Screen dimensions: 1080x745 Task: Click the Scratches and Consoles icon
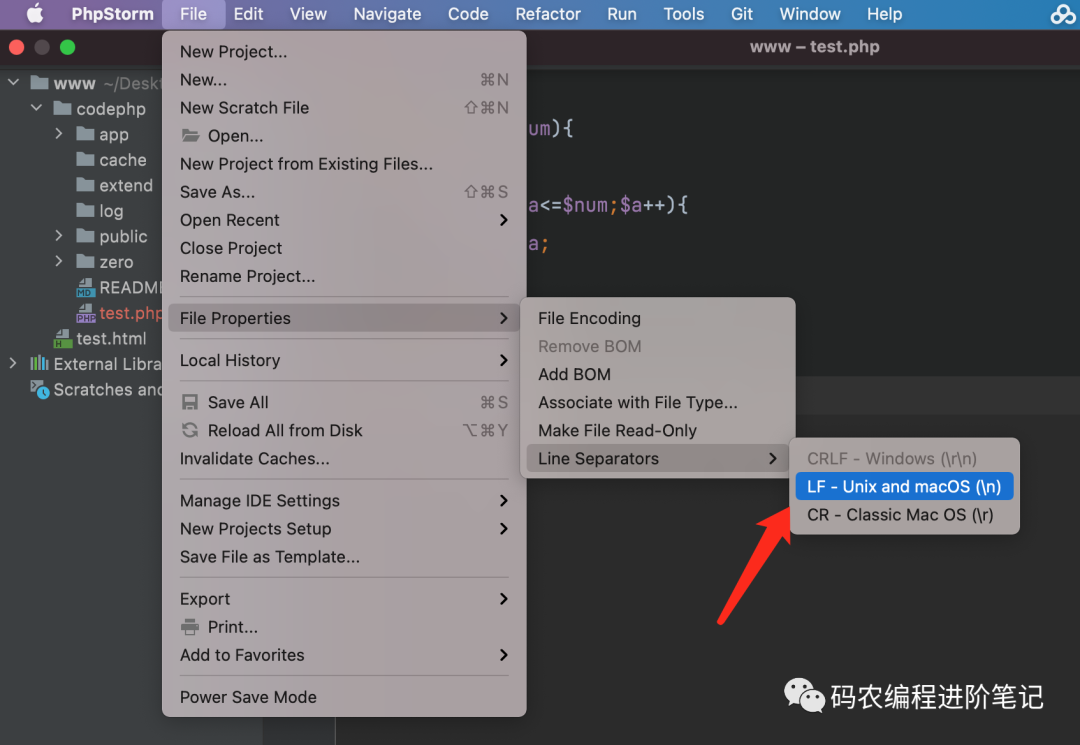point(39,390)
